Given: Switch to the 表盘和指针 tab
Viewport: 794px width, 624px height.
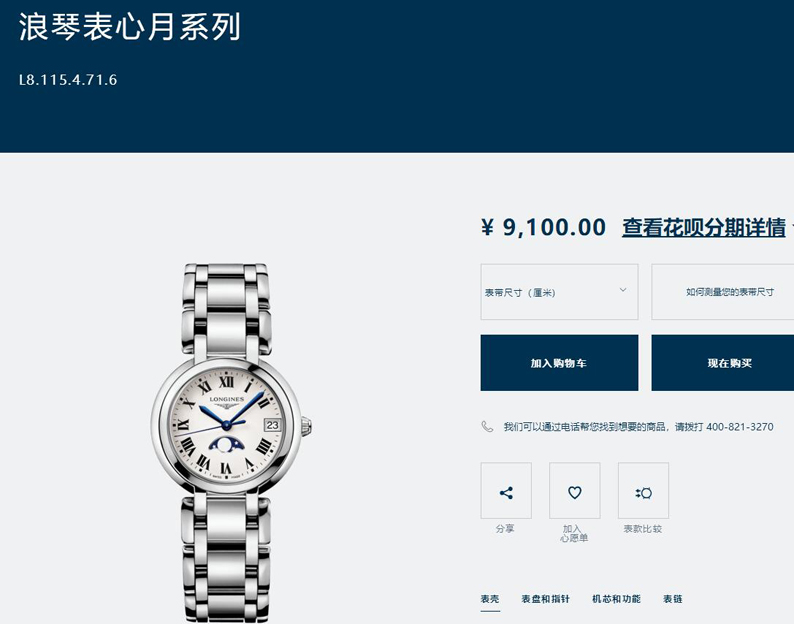Looking at the screenshot, I should click(x=545, y=599).
